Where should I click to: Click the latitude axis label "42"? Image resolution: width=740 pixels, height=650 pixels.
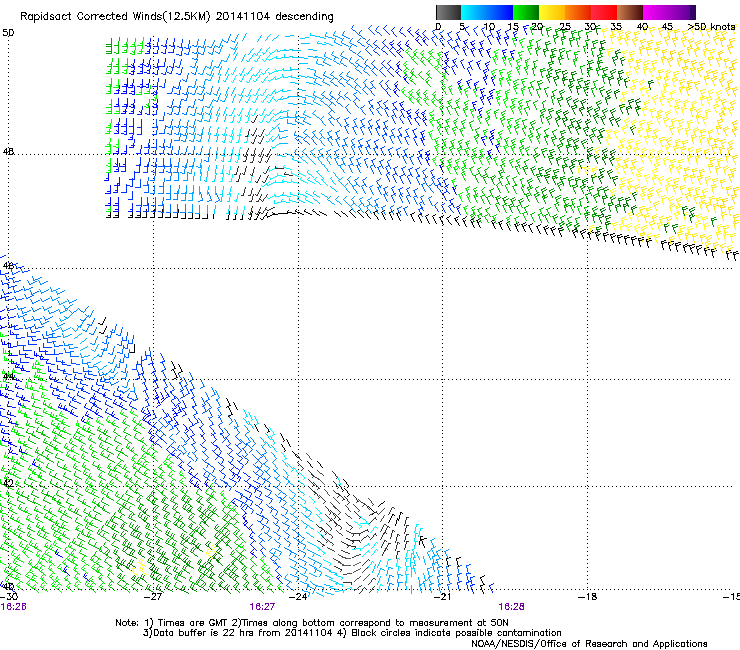pos(8,483)
